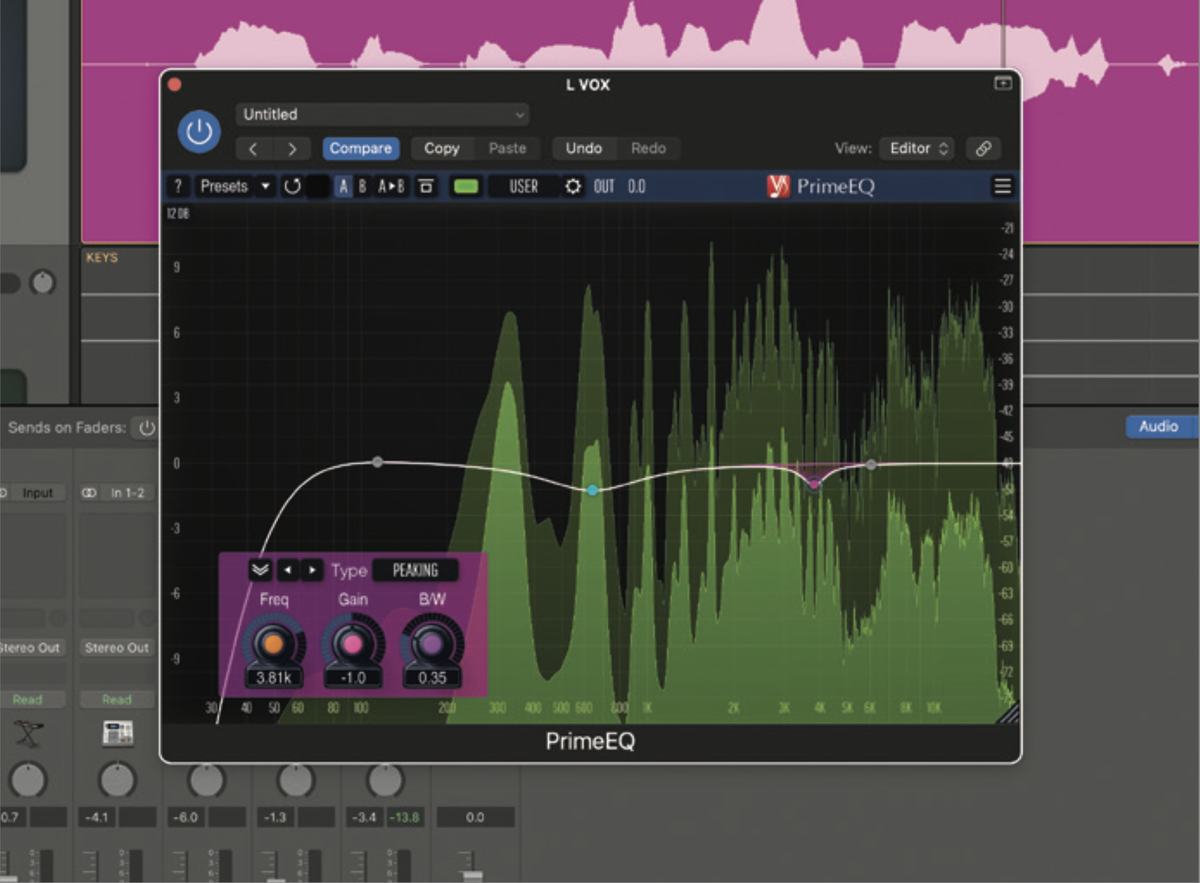Enable the green output meter toggle
The width and height of the screenshot is (1200, 883).
click(x=464, y=186)
